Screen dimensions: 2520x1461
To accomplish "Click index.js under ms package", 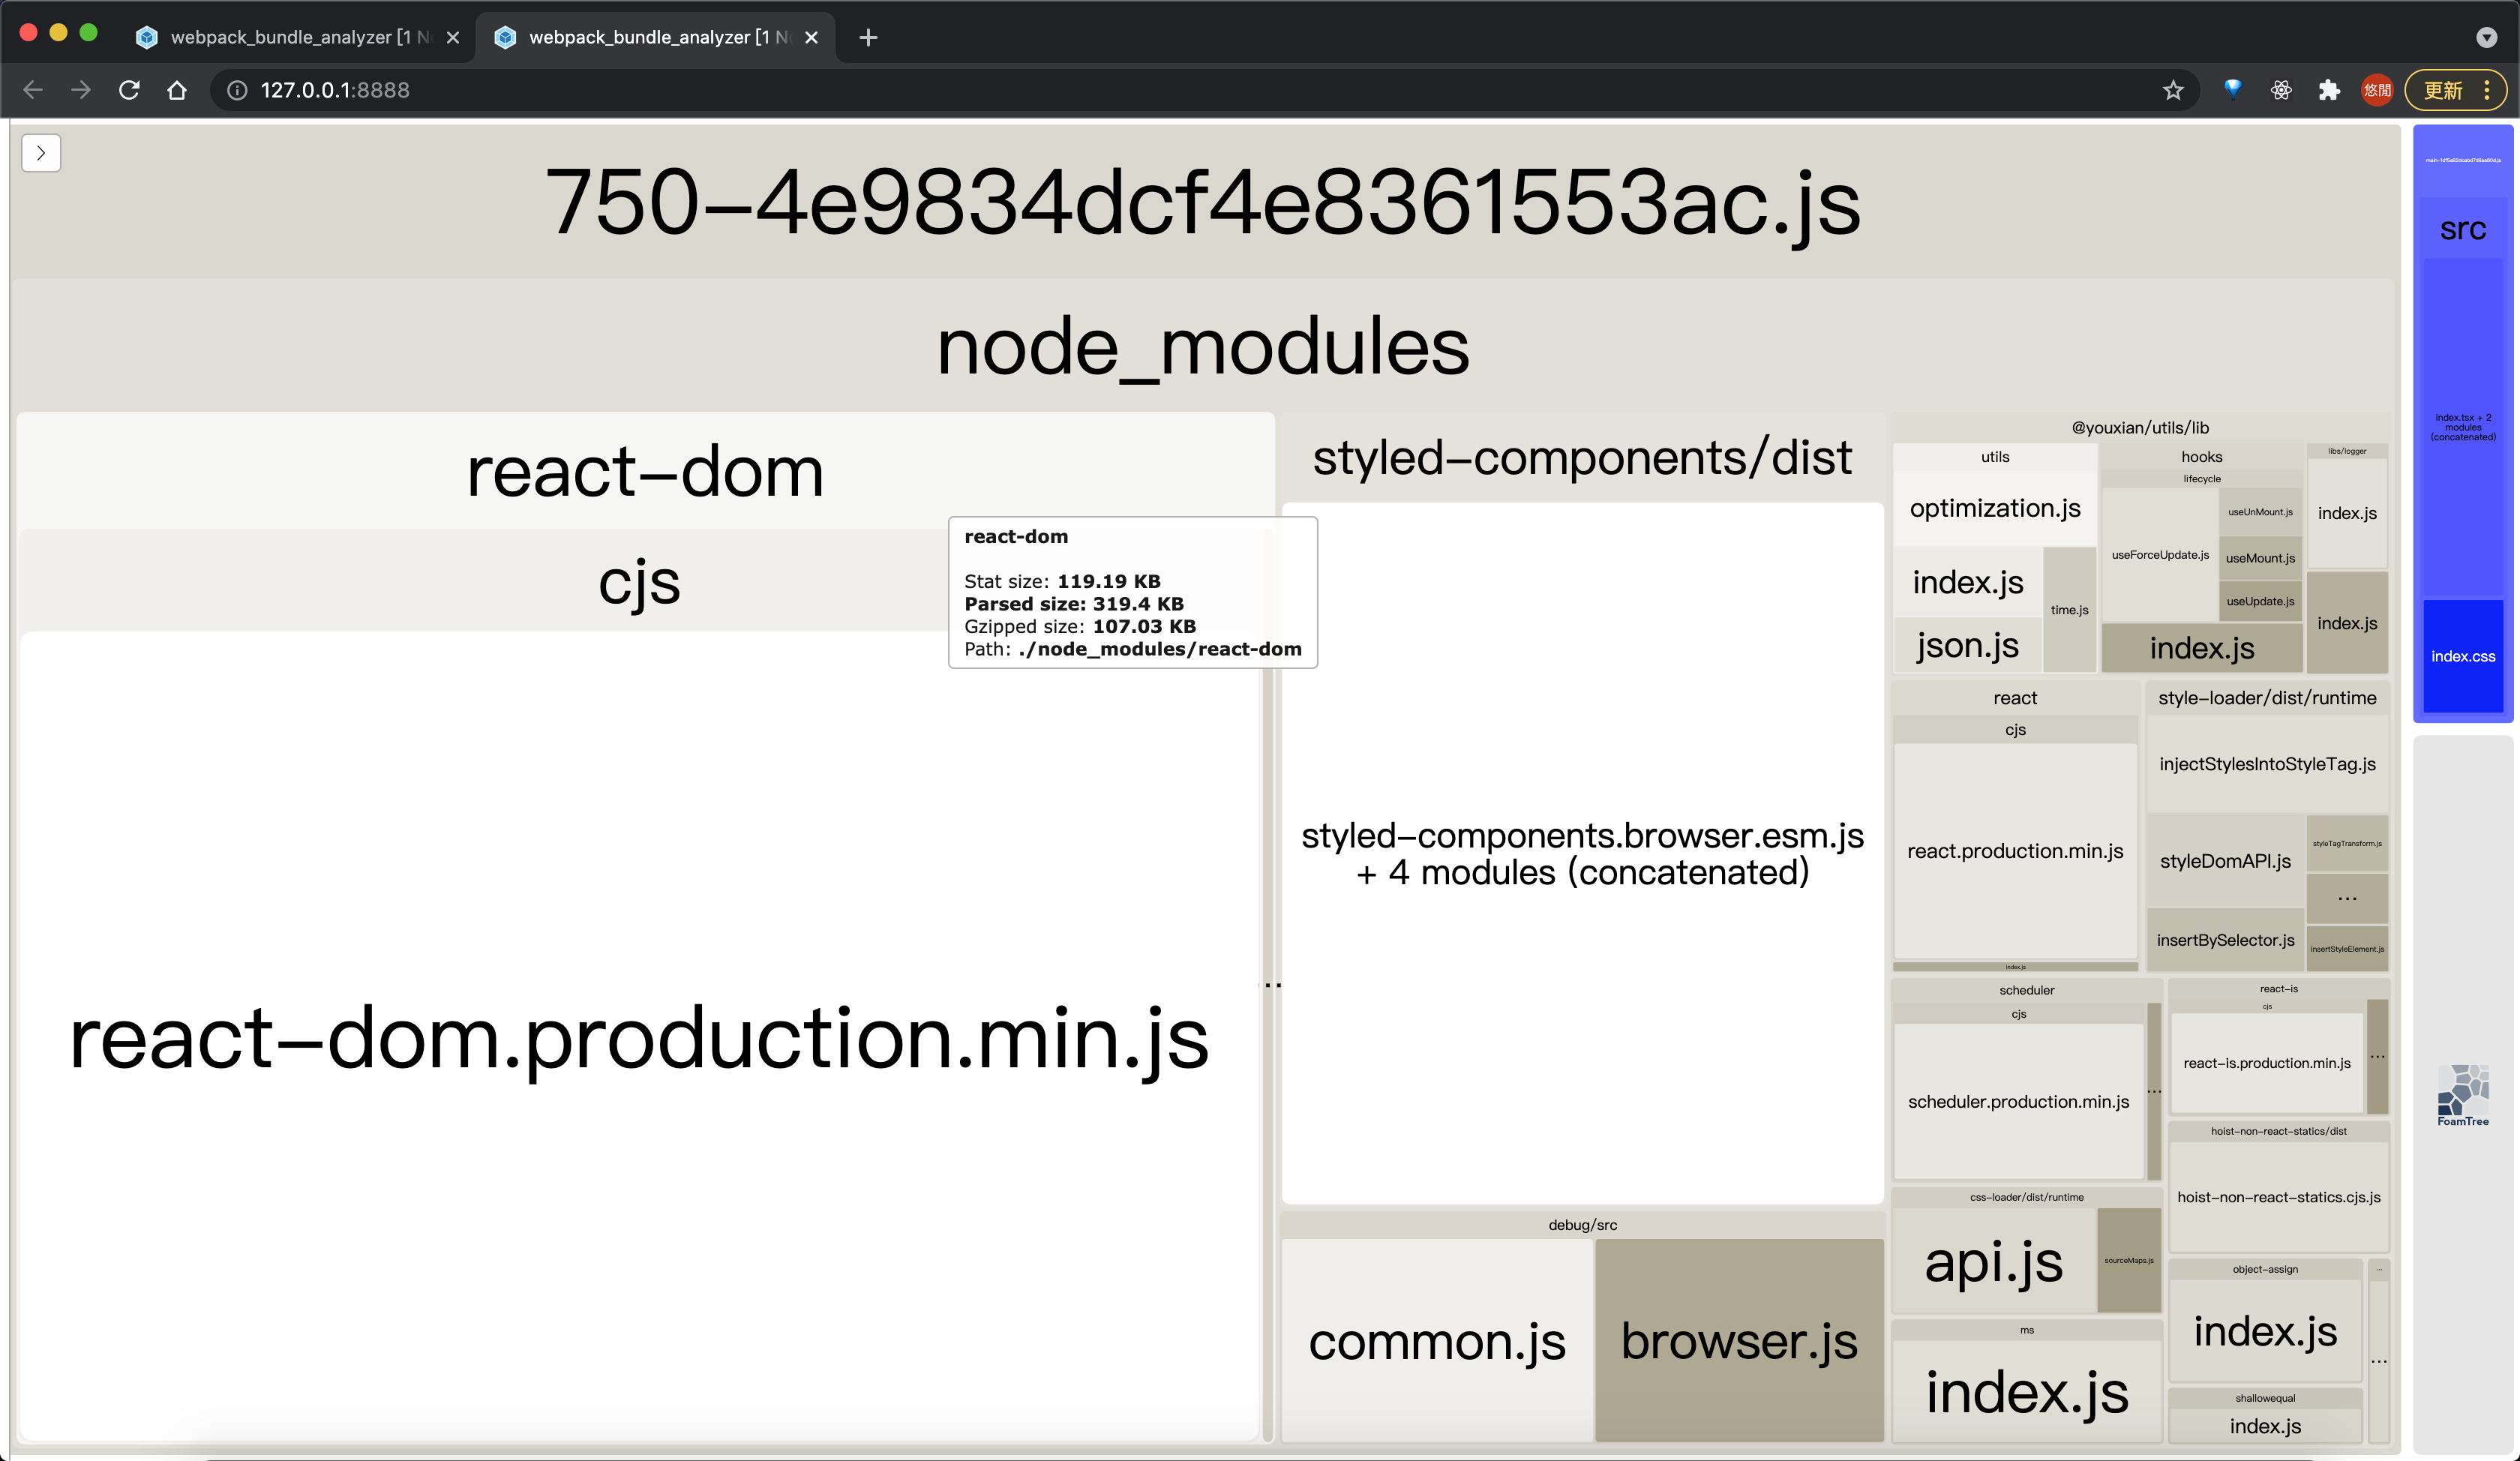I will pos(2027,1392).
